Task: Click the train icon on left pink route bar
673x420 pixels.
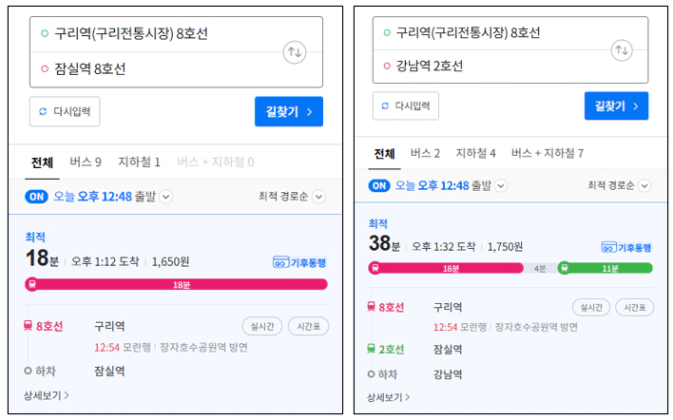Action: 32,284
